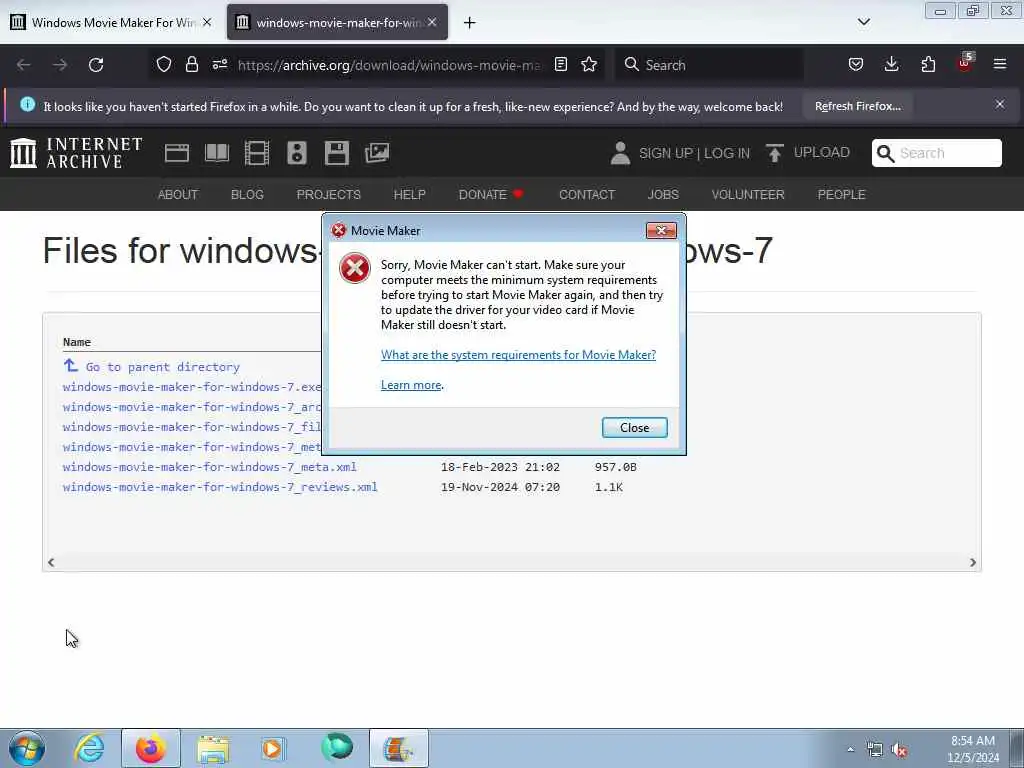Screen dimensions: 1024x768
Task: Open uBlock extension icon with badge
Action: [965, 63]
